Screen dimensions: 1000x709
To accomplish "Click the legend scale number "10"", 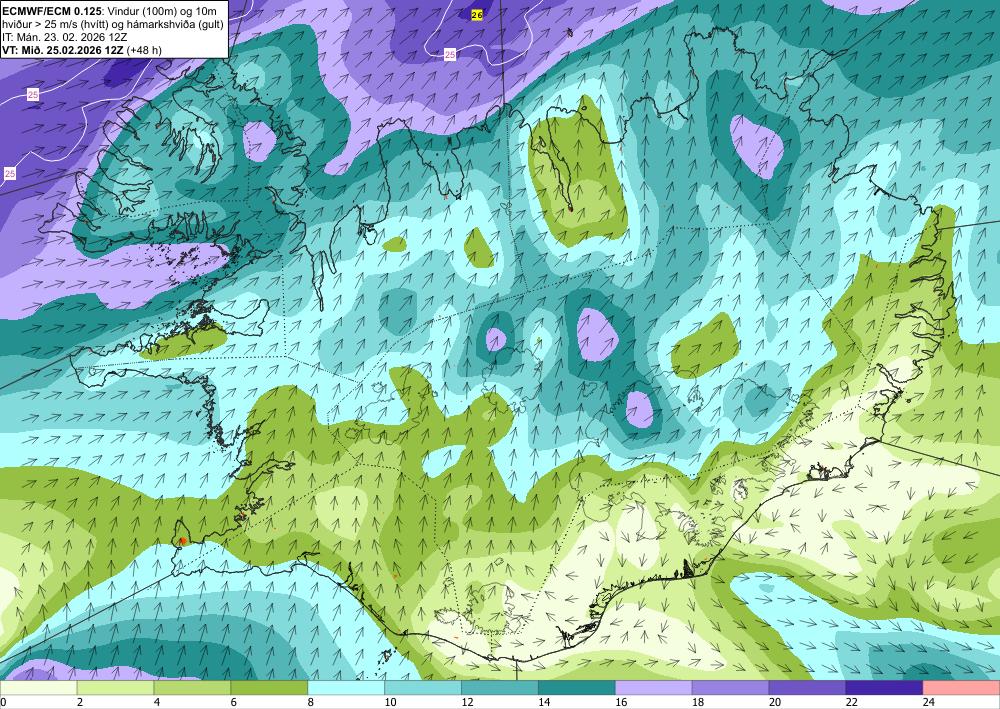I will 390,702.
